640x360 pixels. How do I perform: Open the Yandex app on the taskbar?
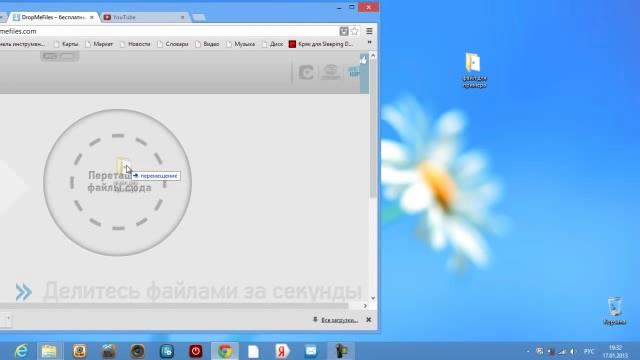(282, 351)
